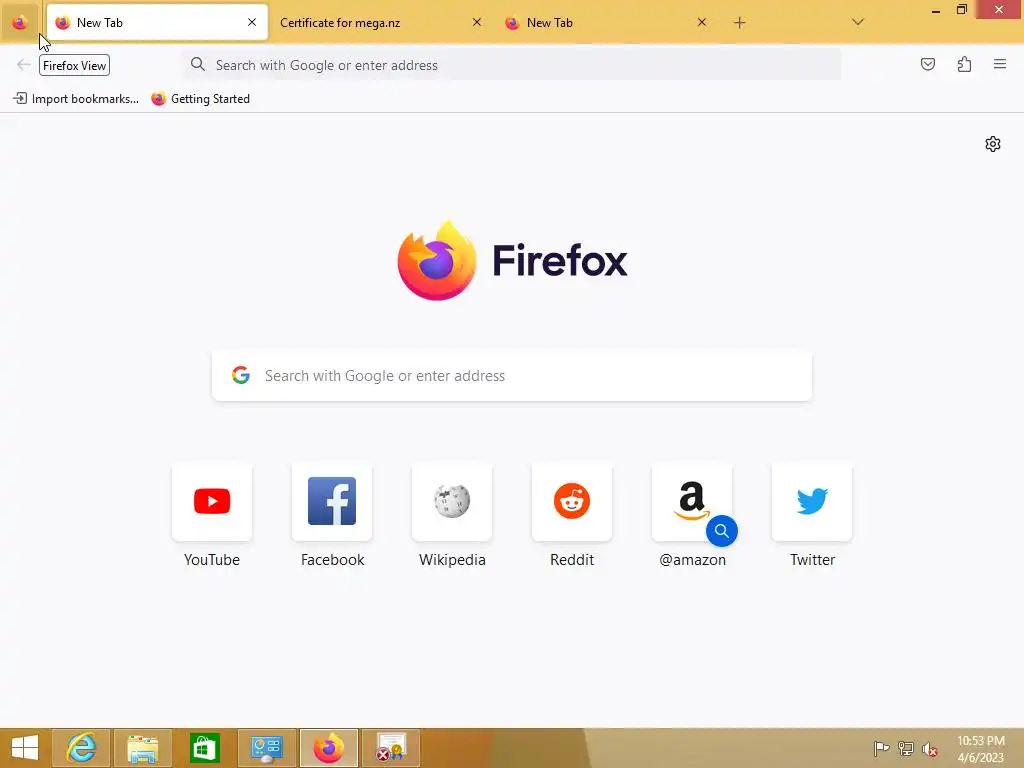Image resolution: width=1024 pixels, height=768 pixels.
Task: Open the Firefox application menu
Action: [x=1000, y=64]
